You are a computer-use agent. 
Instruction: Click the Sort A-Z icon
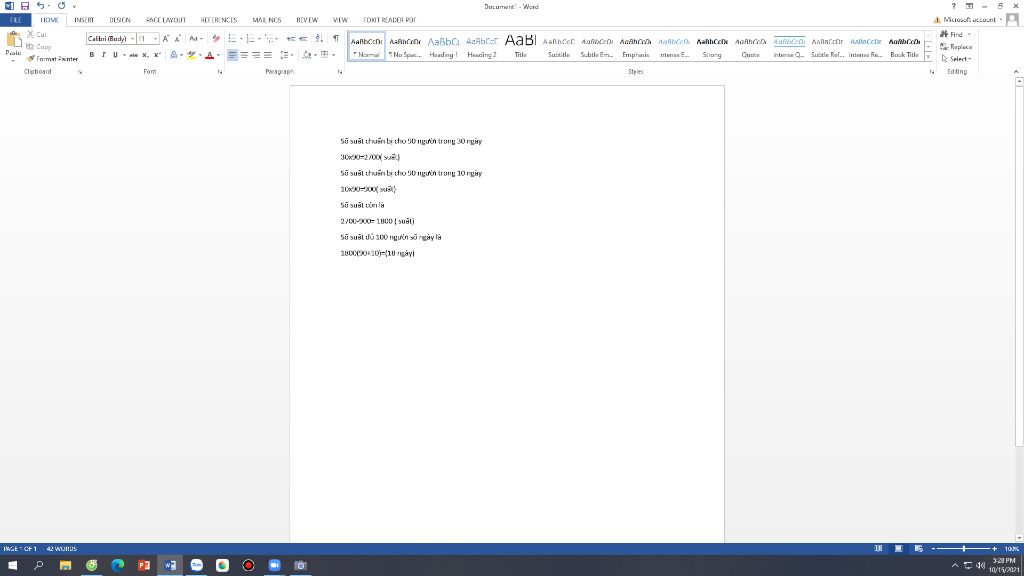[x=319, y=38]
